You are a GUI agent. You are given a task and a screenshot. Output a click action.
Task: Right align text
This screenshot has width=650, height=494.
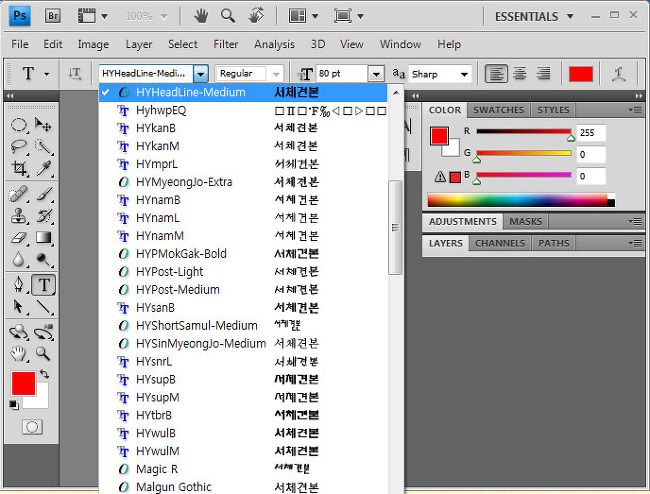(543, 74)
